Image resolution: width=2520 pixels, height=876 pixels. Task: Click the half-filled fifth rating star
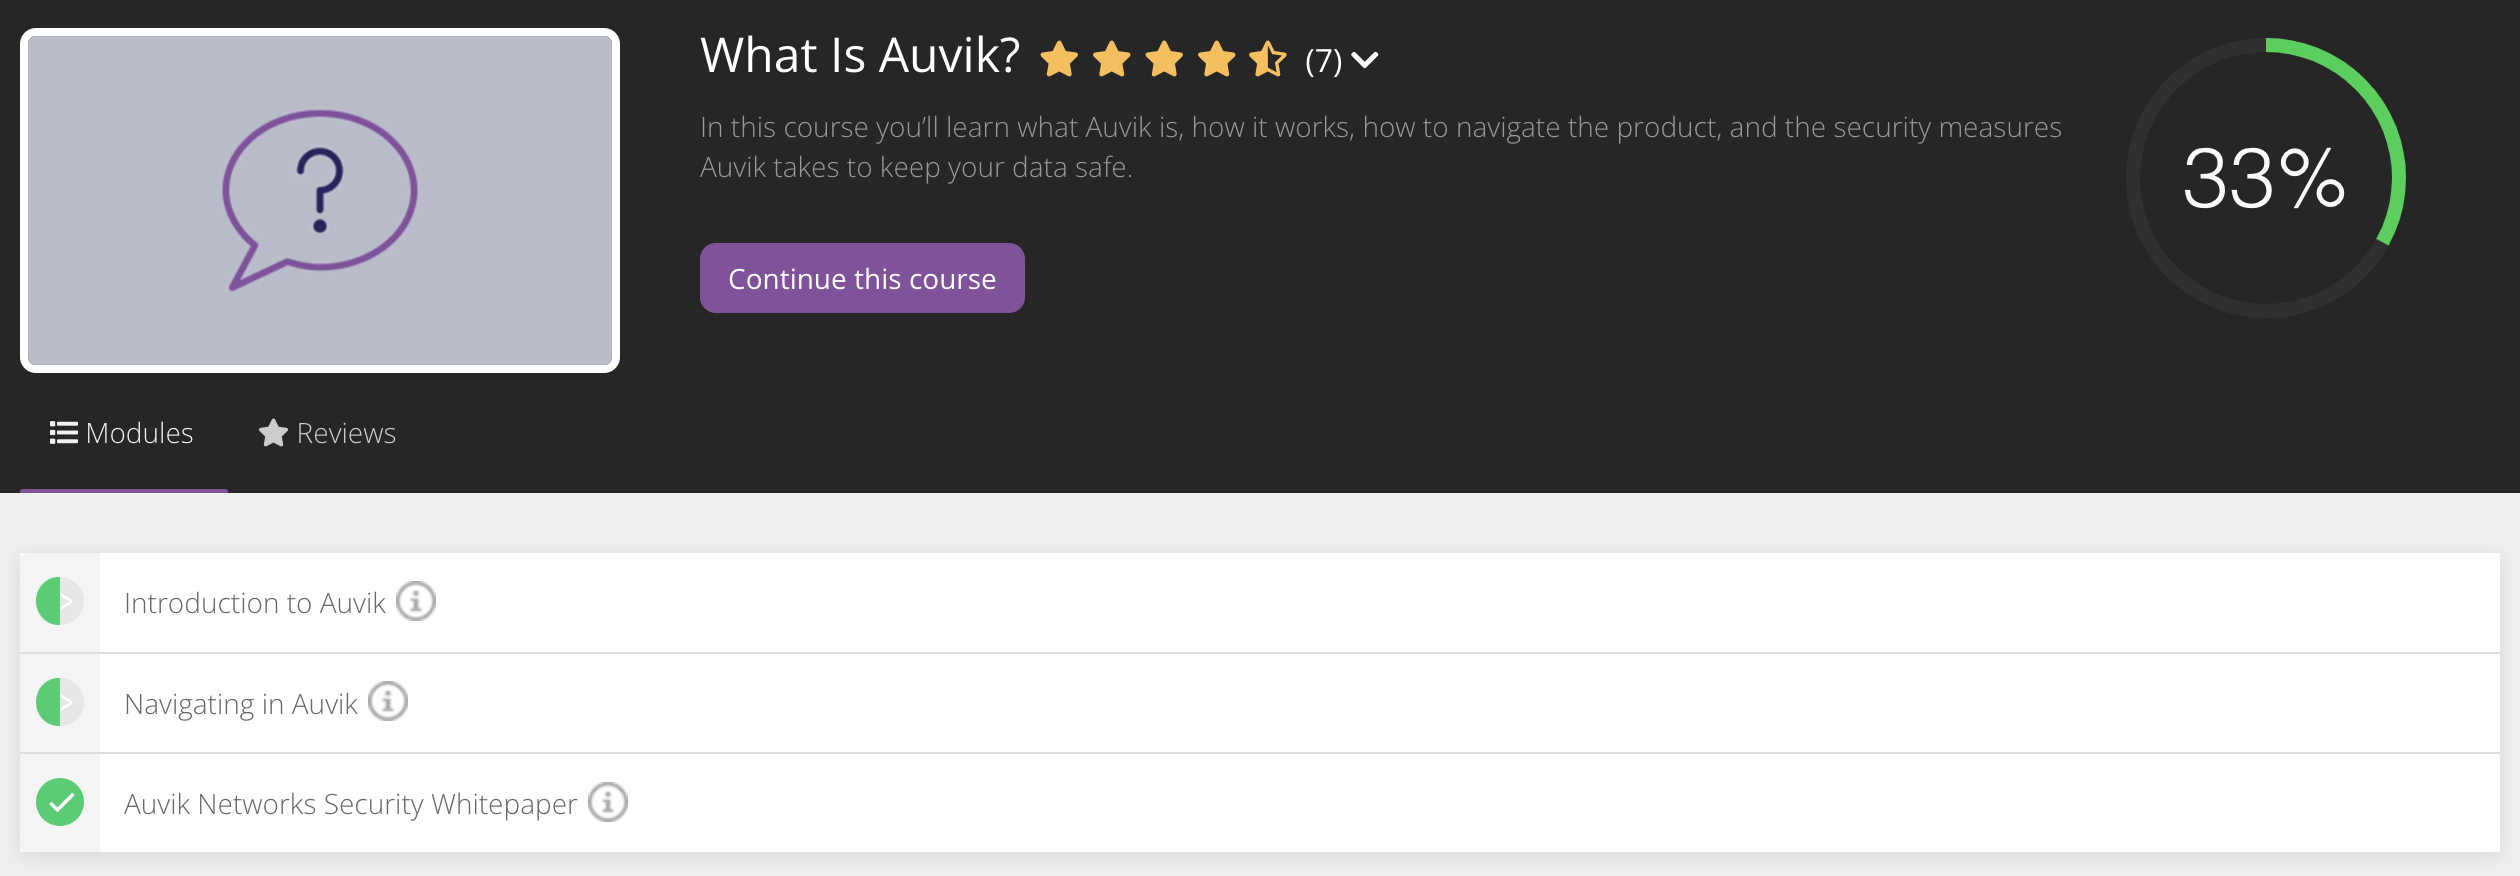[x=1268, y=60]
